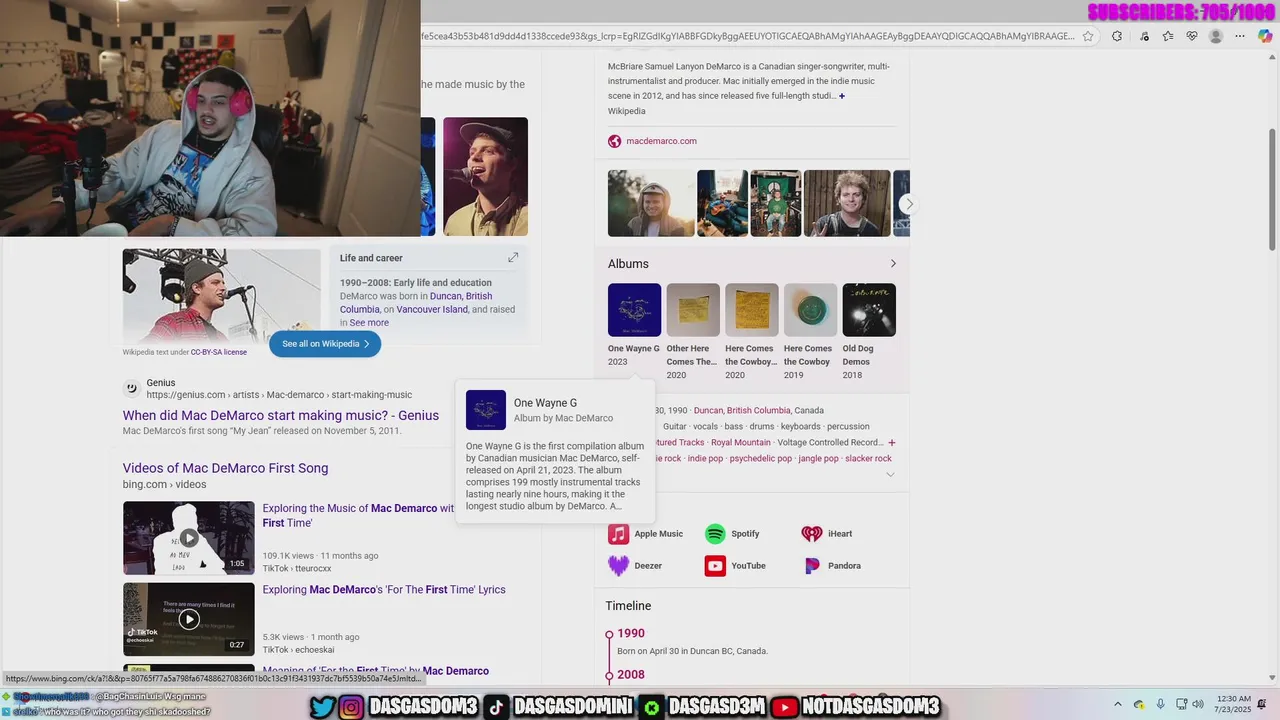The width and height of the screenshot is (1280, 720).
Task: Click the iHeart icon
Action: [x=812, y=534]
